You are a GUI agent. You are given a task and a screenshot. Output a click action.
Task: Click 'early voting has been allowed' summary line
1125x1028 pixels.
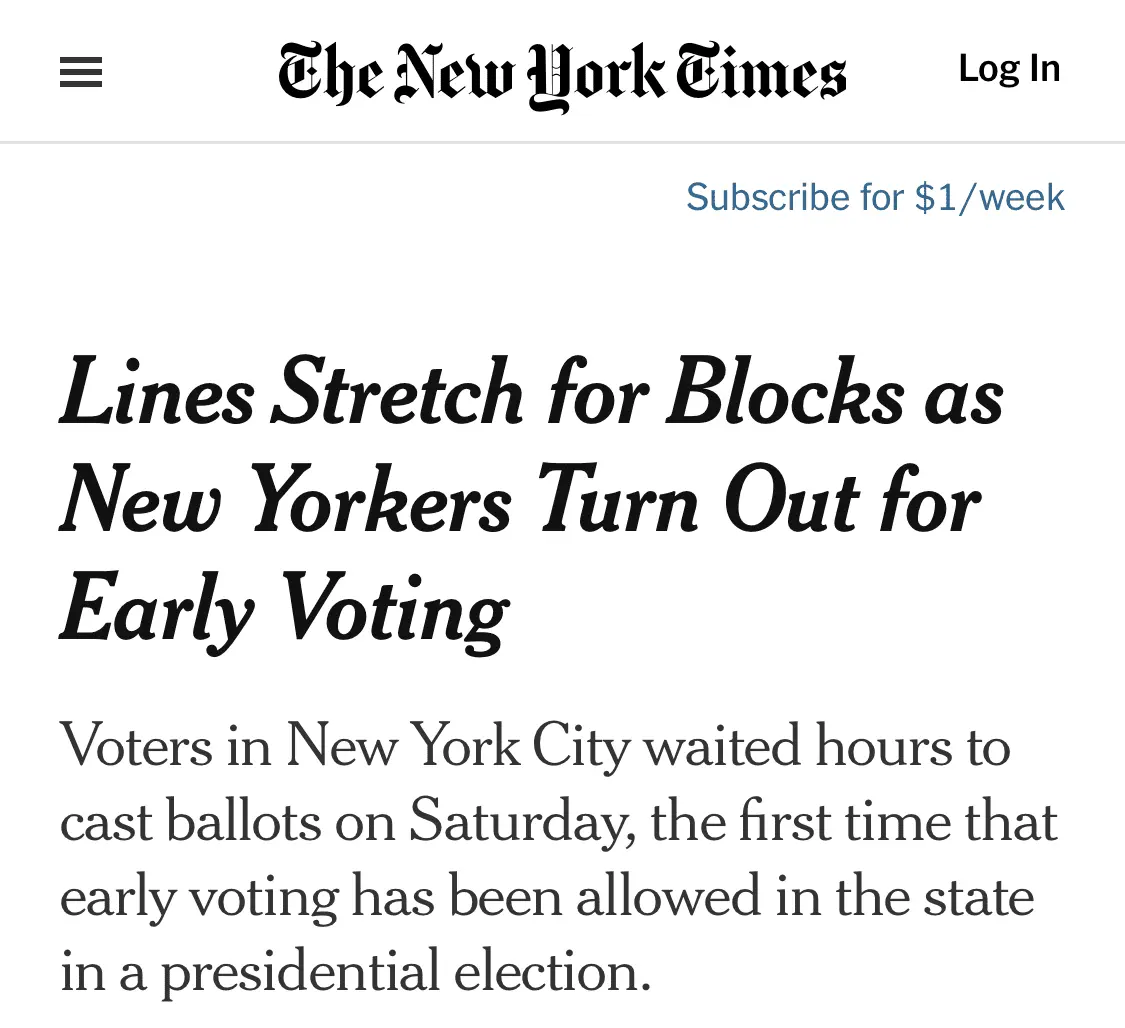coord(400,896)
